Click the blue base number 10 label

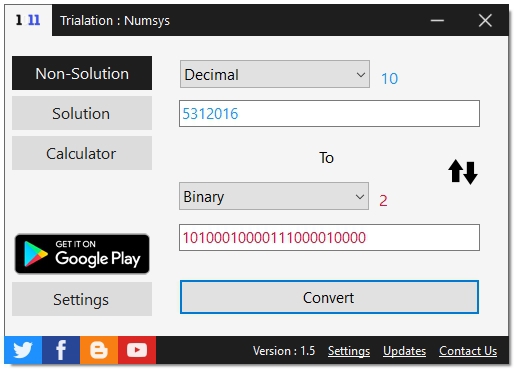point(389,79)
